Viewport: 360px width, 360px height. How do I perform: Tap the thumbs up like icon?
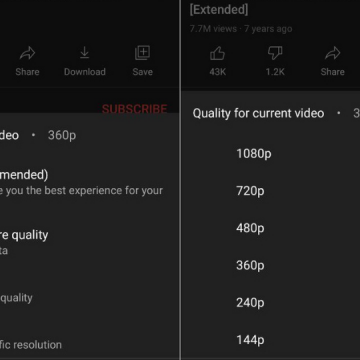(x=217, y=53)
